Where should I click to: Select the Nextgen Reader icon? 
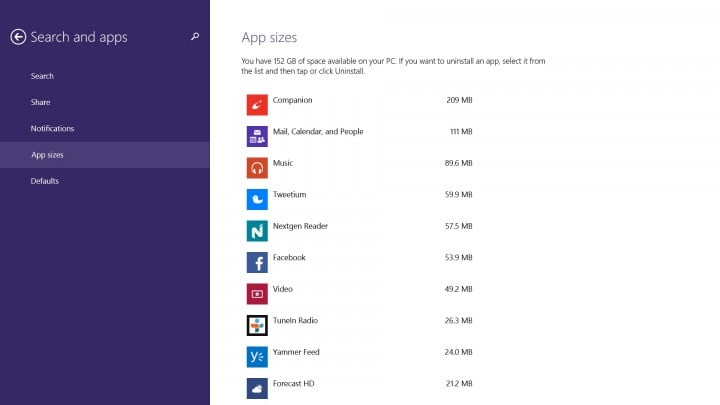click(x=257, y=231)
